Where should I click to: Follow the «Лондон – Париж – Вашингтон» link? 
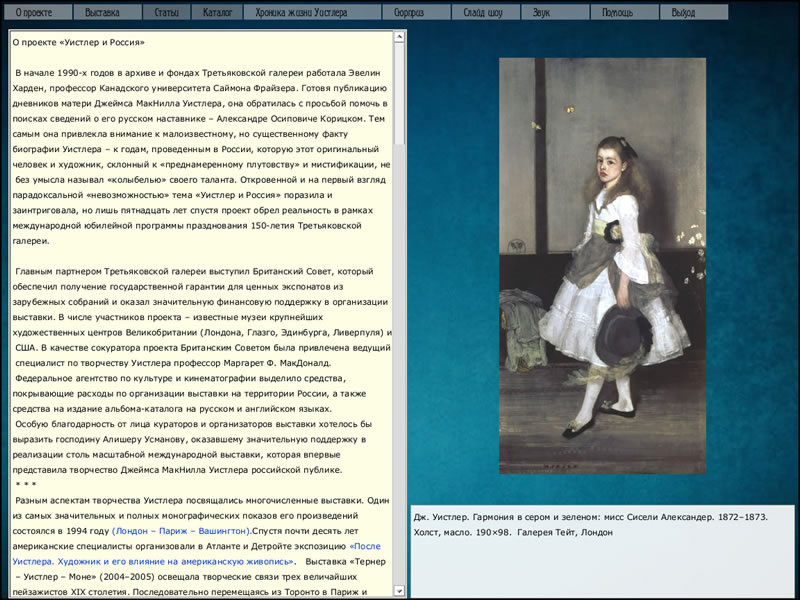[x=181, y=530]
